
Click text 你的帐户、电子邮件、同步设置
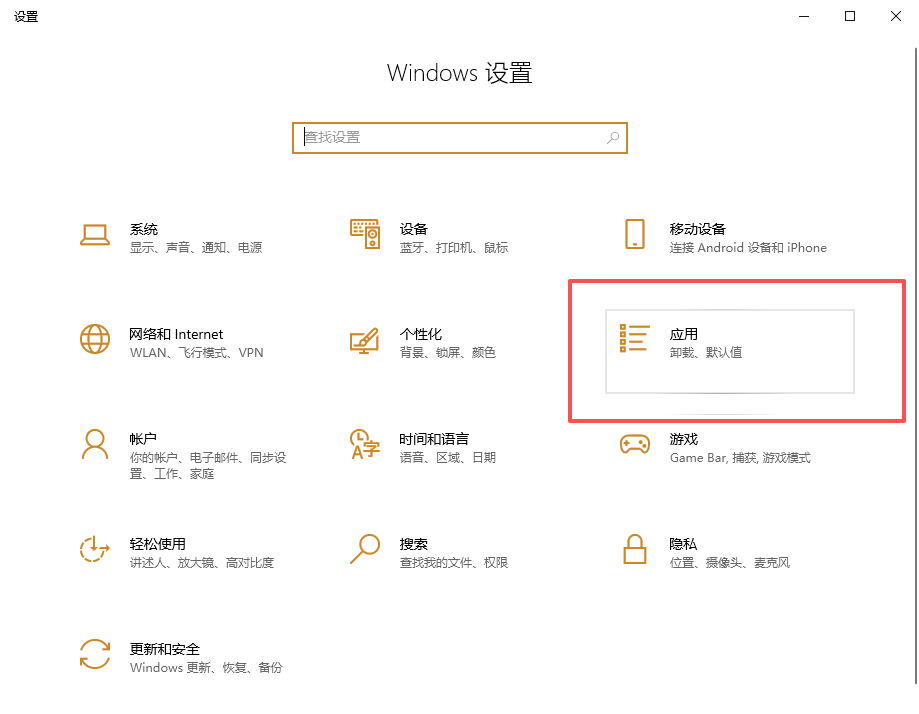(x=207, y=465)
